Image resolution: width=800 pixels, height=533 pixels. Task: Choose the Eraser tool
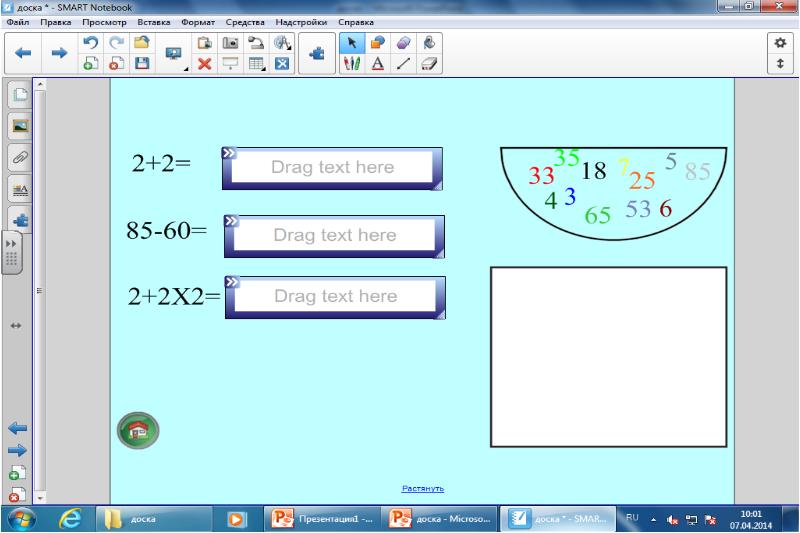pyautogui.click(x=429, y=63)
